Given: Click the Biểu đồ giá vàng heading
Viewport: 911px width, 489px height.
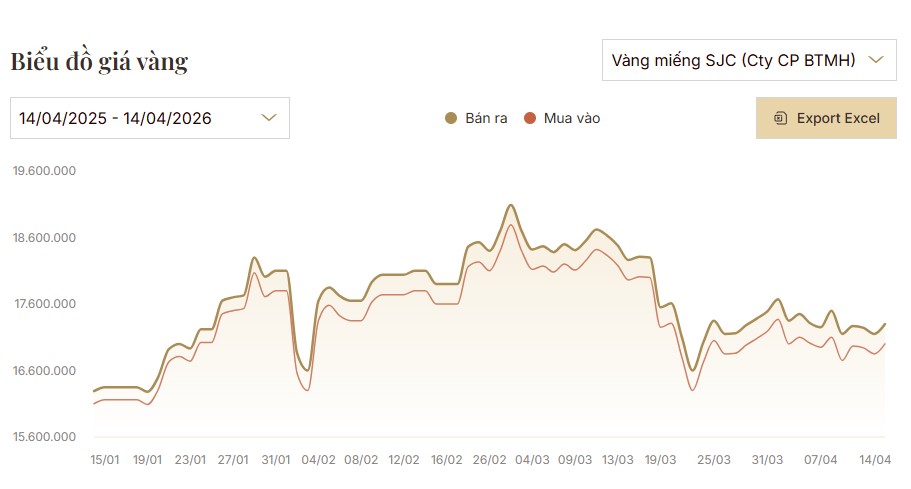Looking at the screenshot, I should click(x=99, y=61).
